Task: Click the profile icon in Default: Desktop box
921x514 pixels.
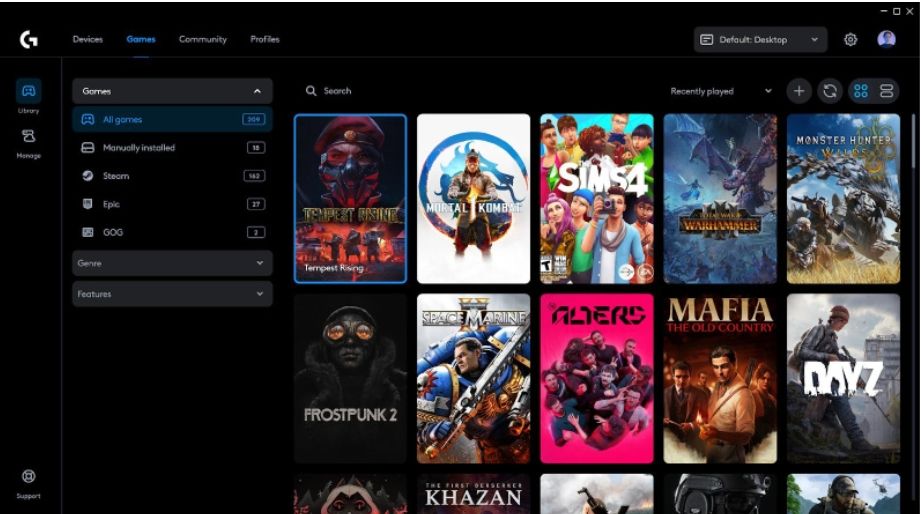Action: (707, 39)
